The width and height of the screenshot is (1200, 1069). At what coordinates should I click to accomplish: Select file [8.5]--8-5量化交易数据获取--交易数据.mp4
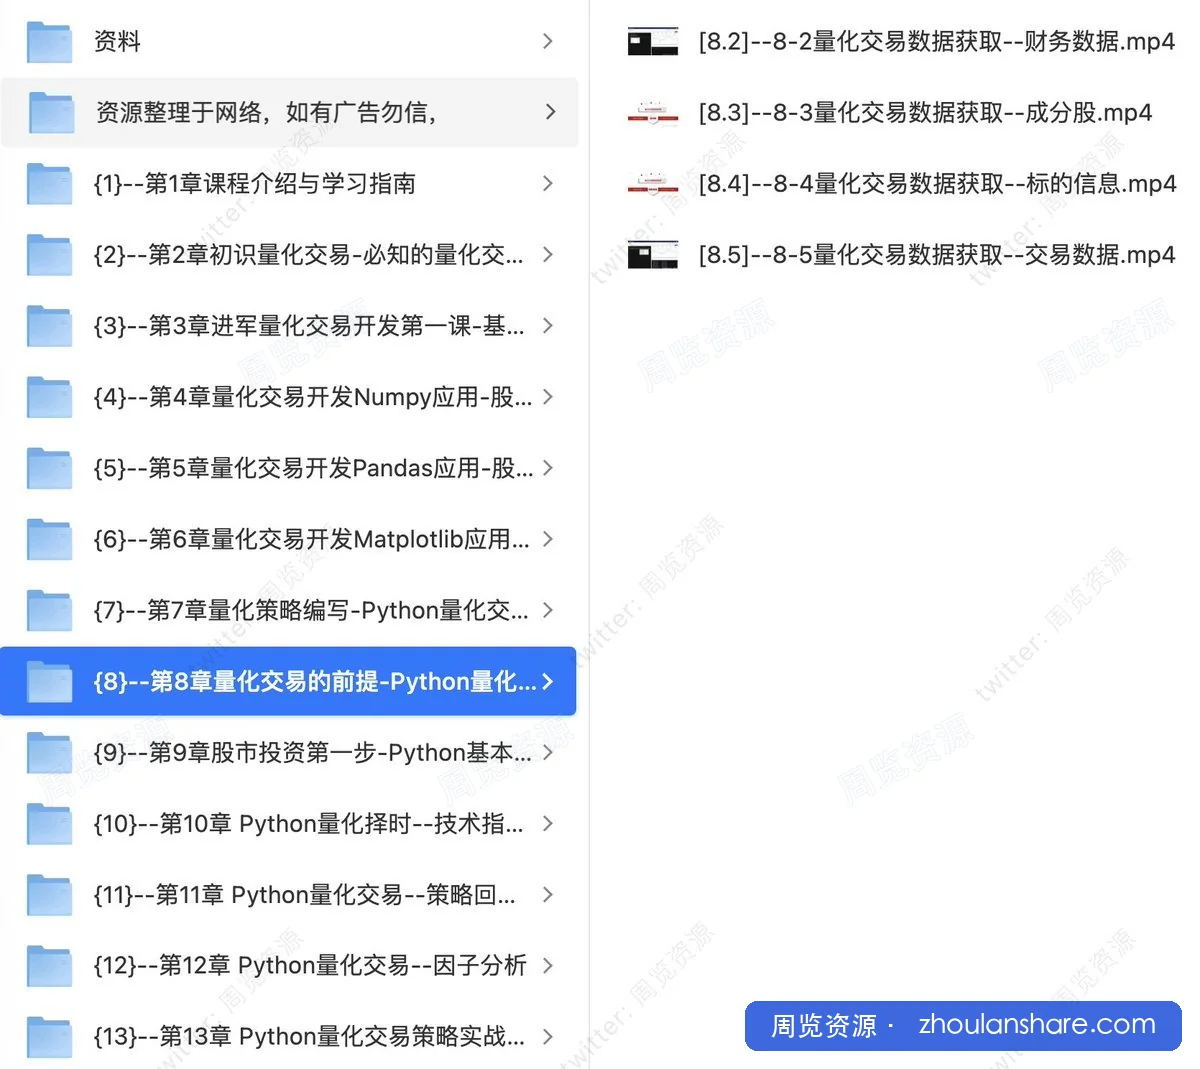(x=936, y=255)
